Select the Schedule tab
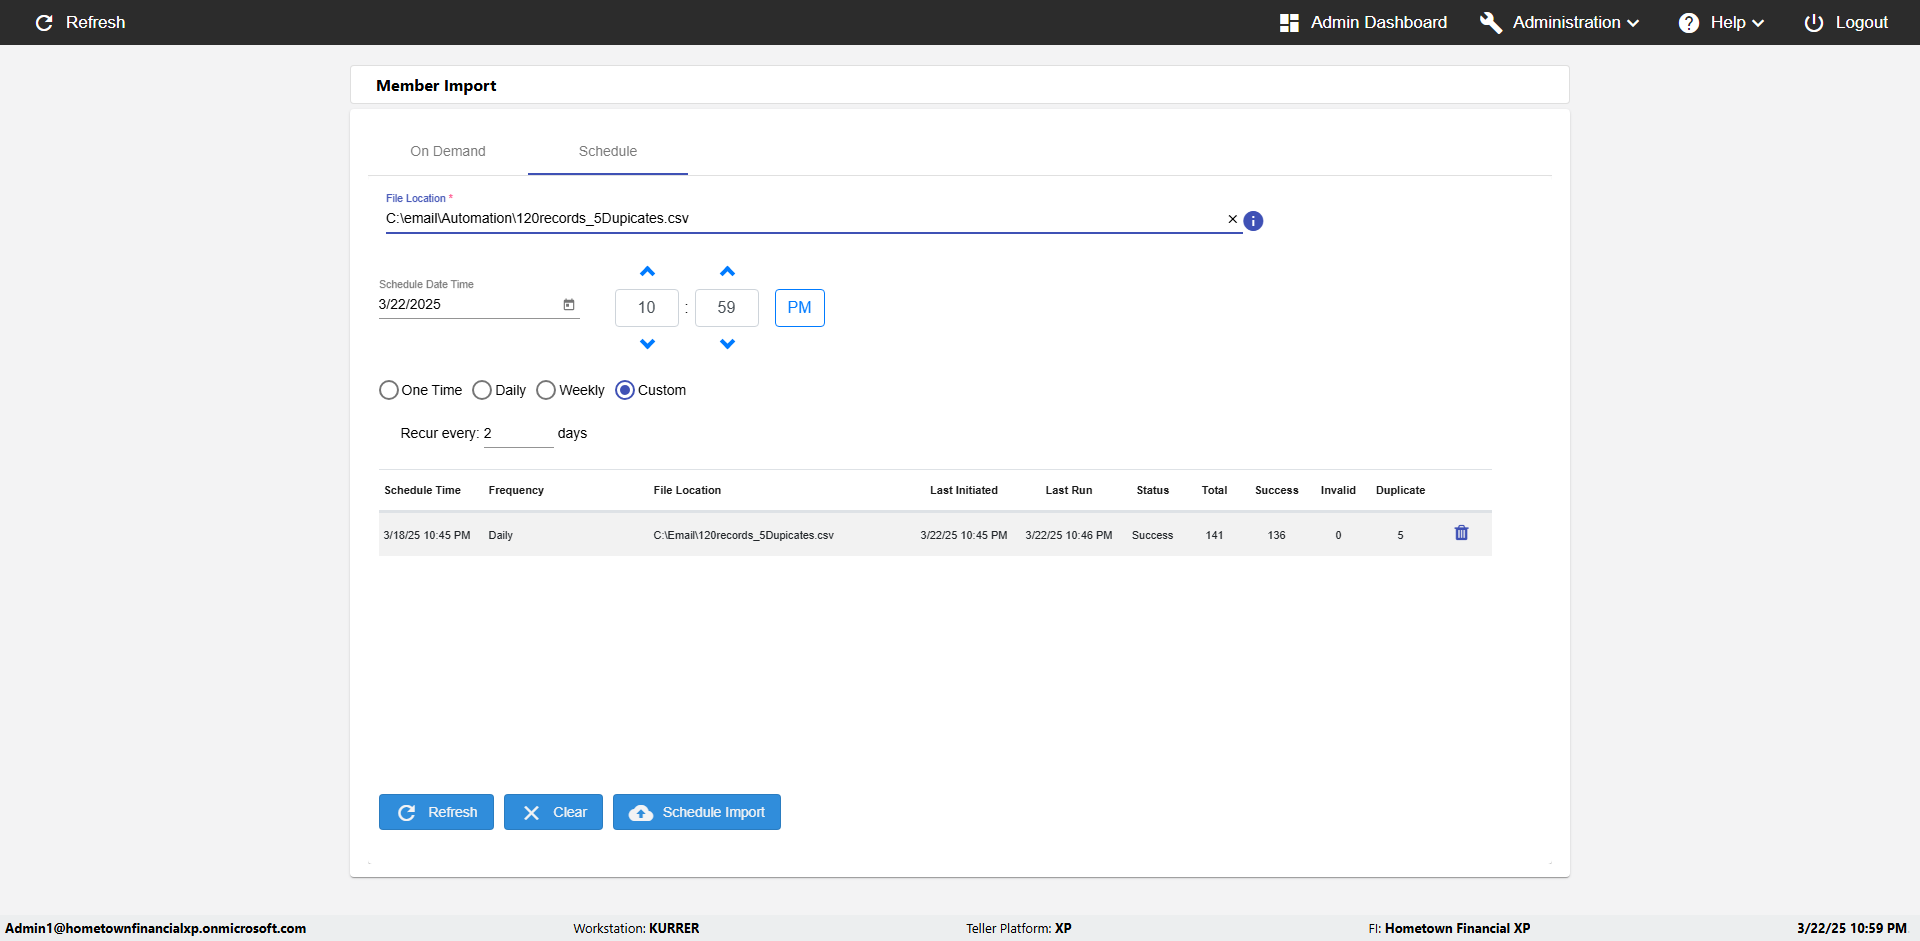 [608, 151]
